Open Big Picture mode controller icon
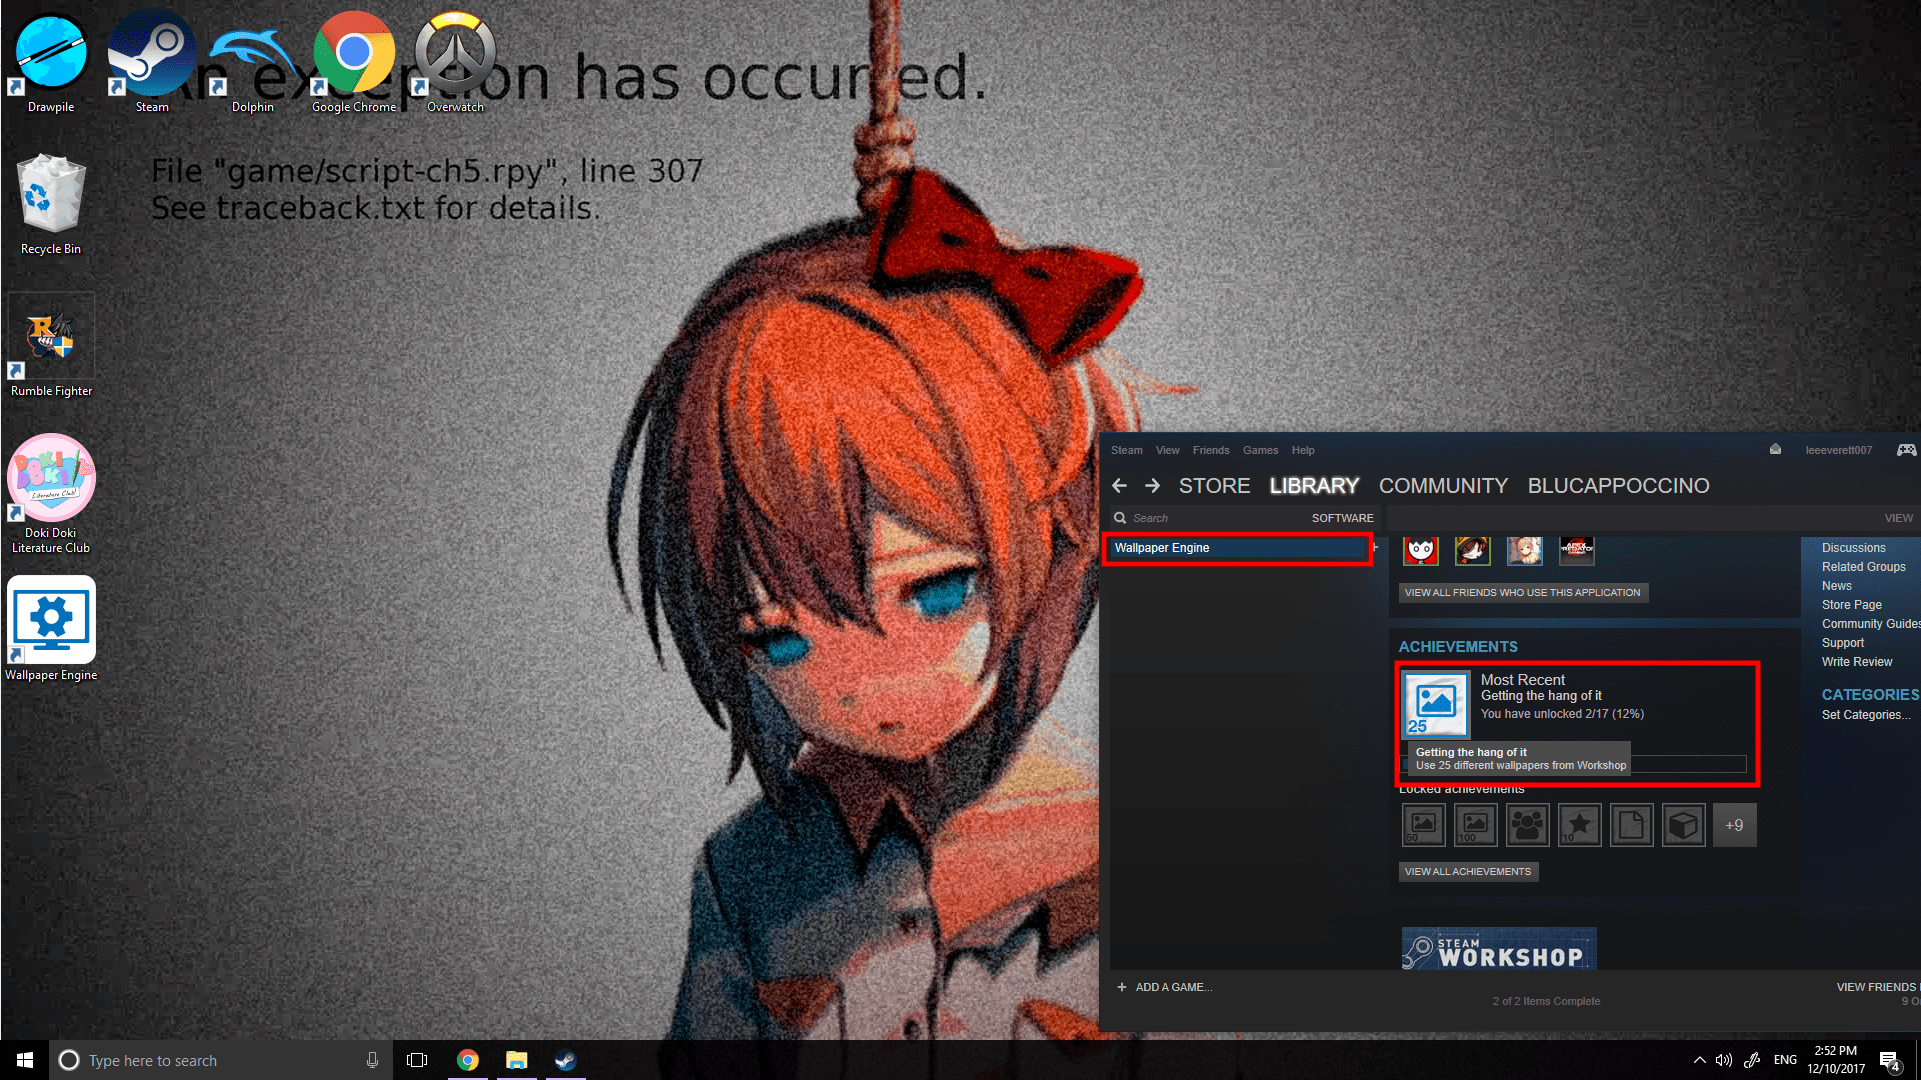The height and width of the screenshot is (1080, 1921). [1906, 450]
